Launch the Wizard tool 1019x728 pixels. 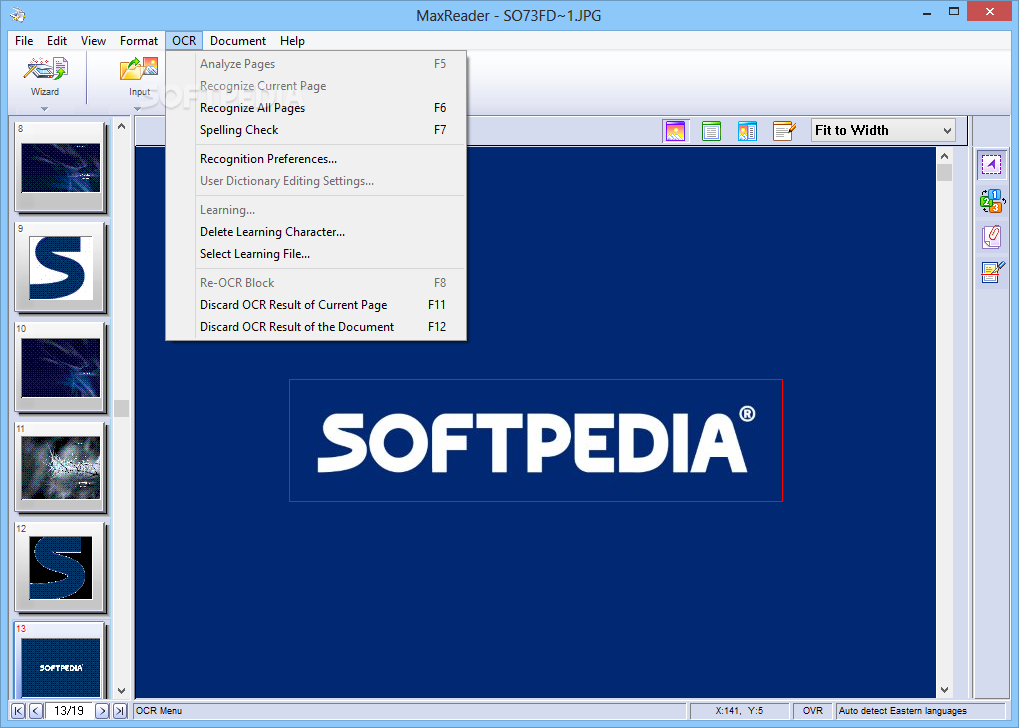coord(45,77)
